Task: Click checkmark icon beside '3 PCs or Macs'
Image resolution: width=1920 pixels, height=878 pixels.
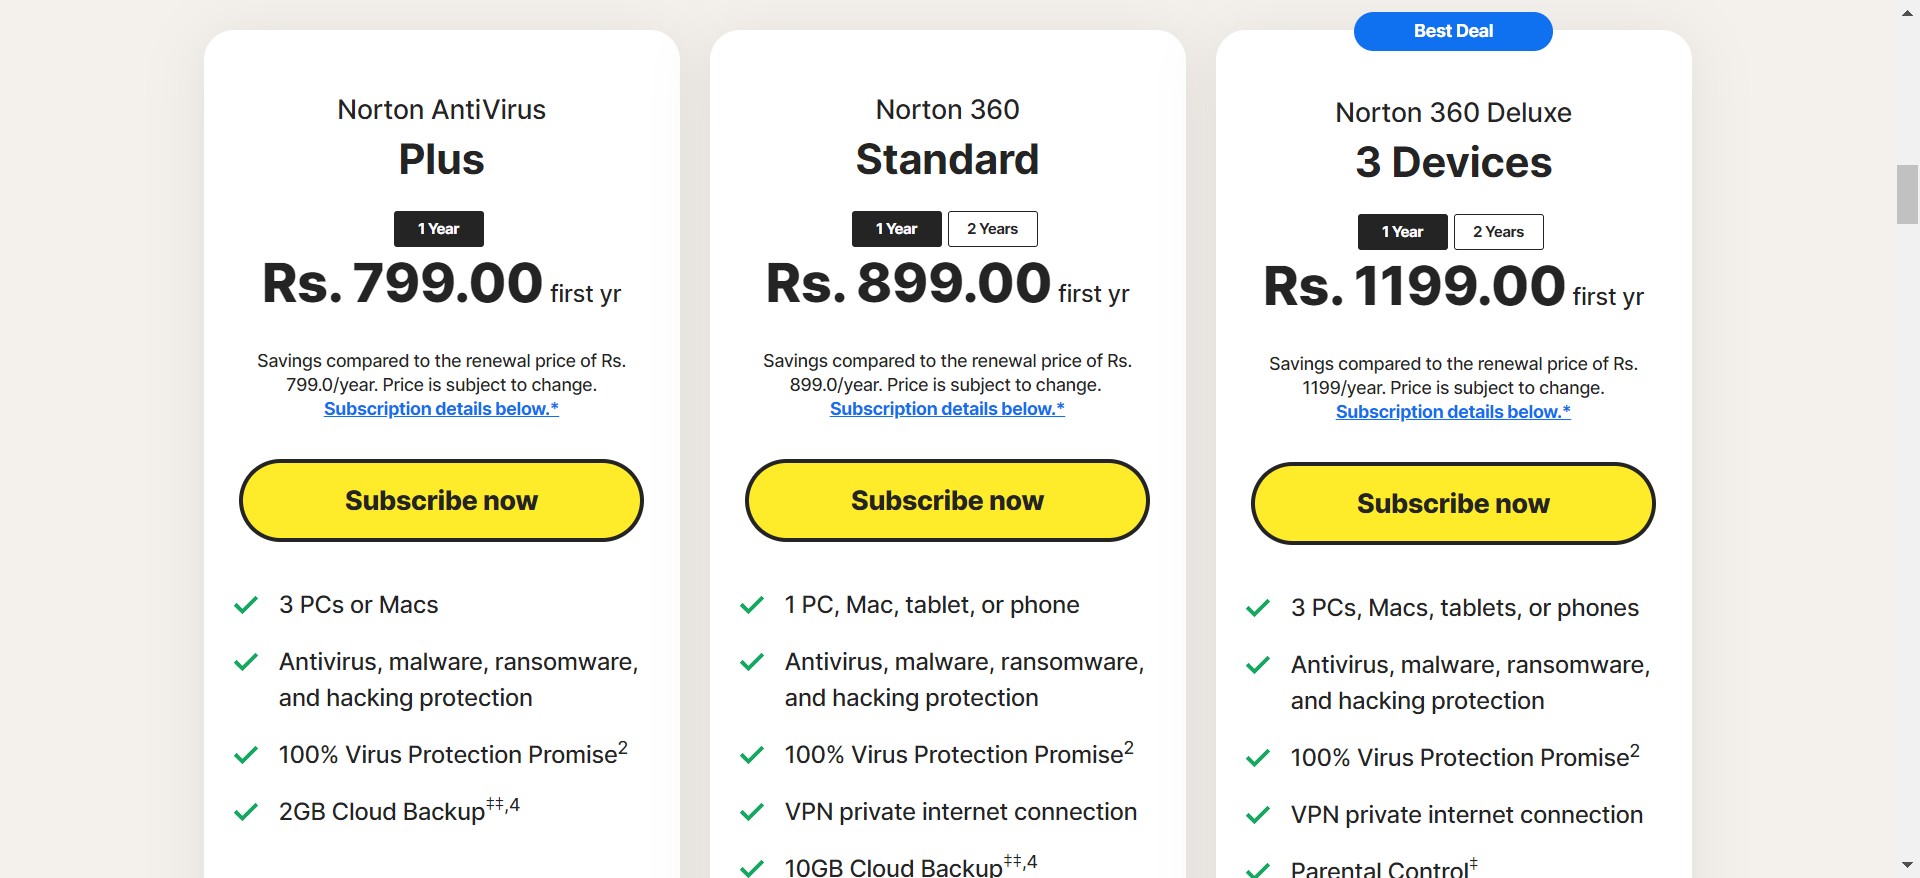Action: point(246,605)
